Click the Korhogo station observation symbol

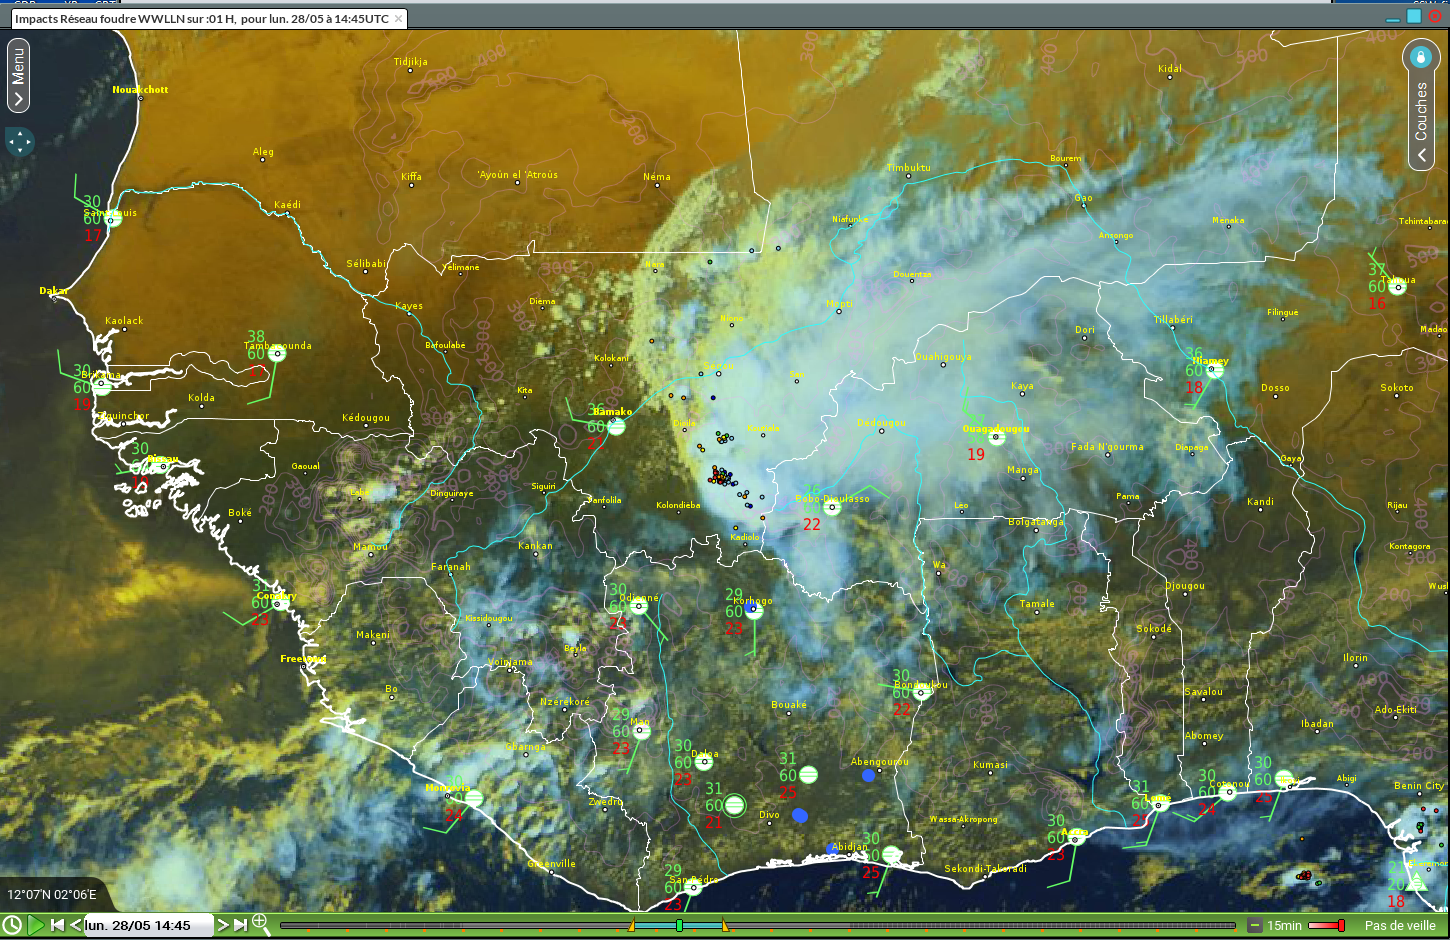point(754,610)
